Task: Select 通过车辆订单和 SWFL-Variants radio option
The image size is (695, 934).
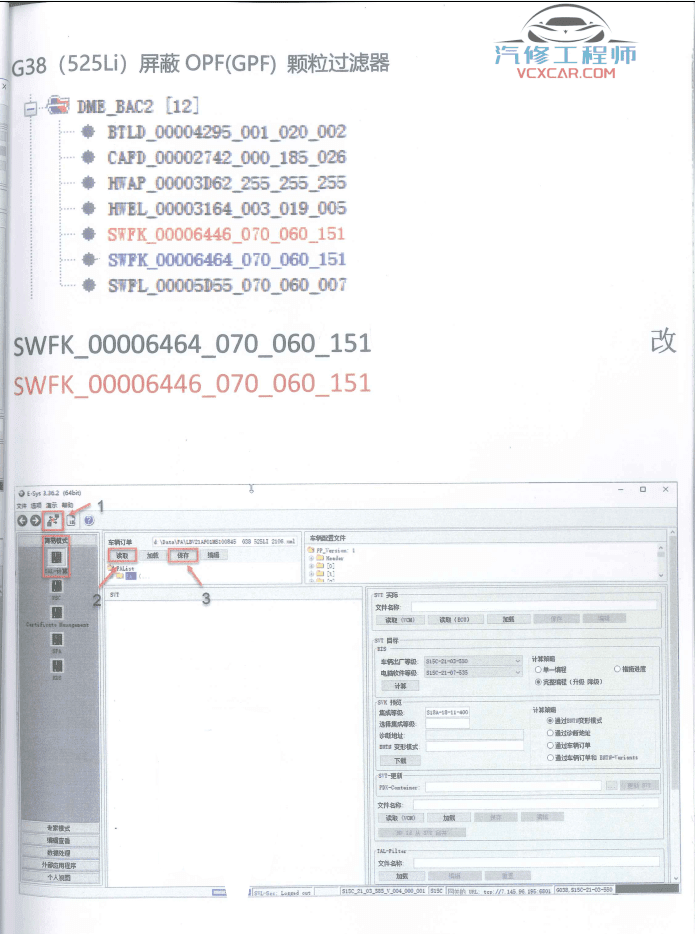Action: (550, 758)
